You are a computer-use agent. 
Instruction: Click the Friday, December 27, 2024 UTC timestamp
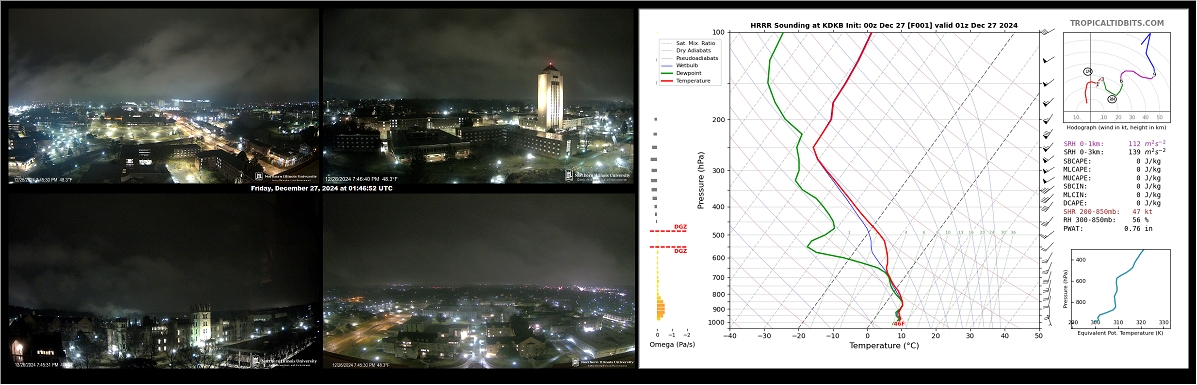tap(321, 188)
